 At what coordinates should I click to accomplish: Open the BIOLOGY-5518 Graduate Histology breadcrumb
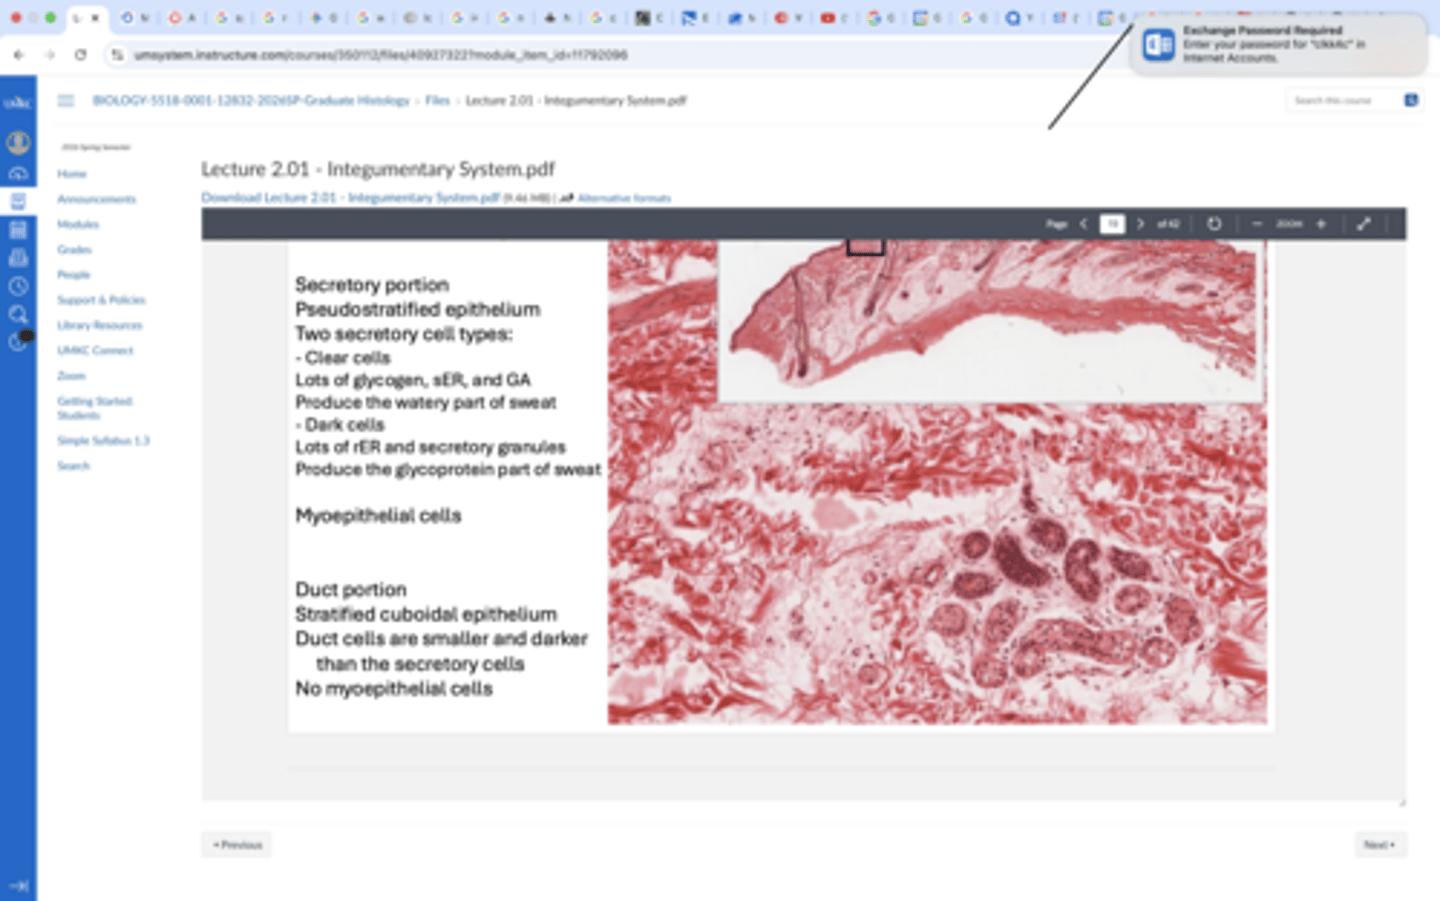251,100
